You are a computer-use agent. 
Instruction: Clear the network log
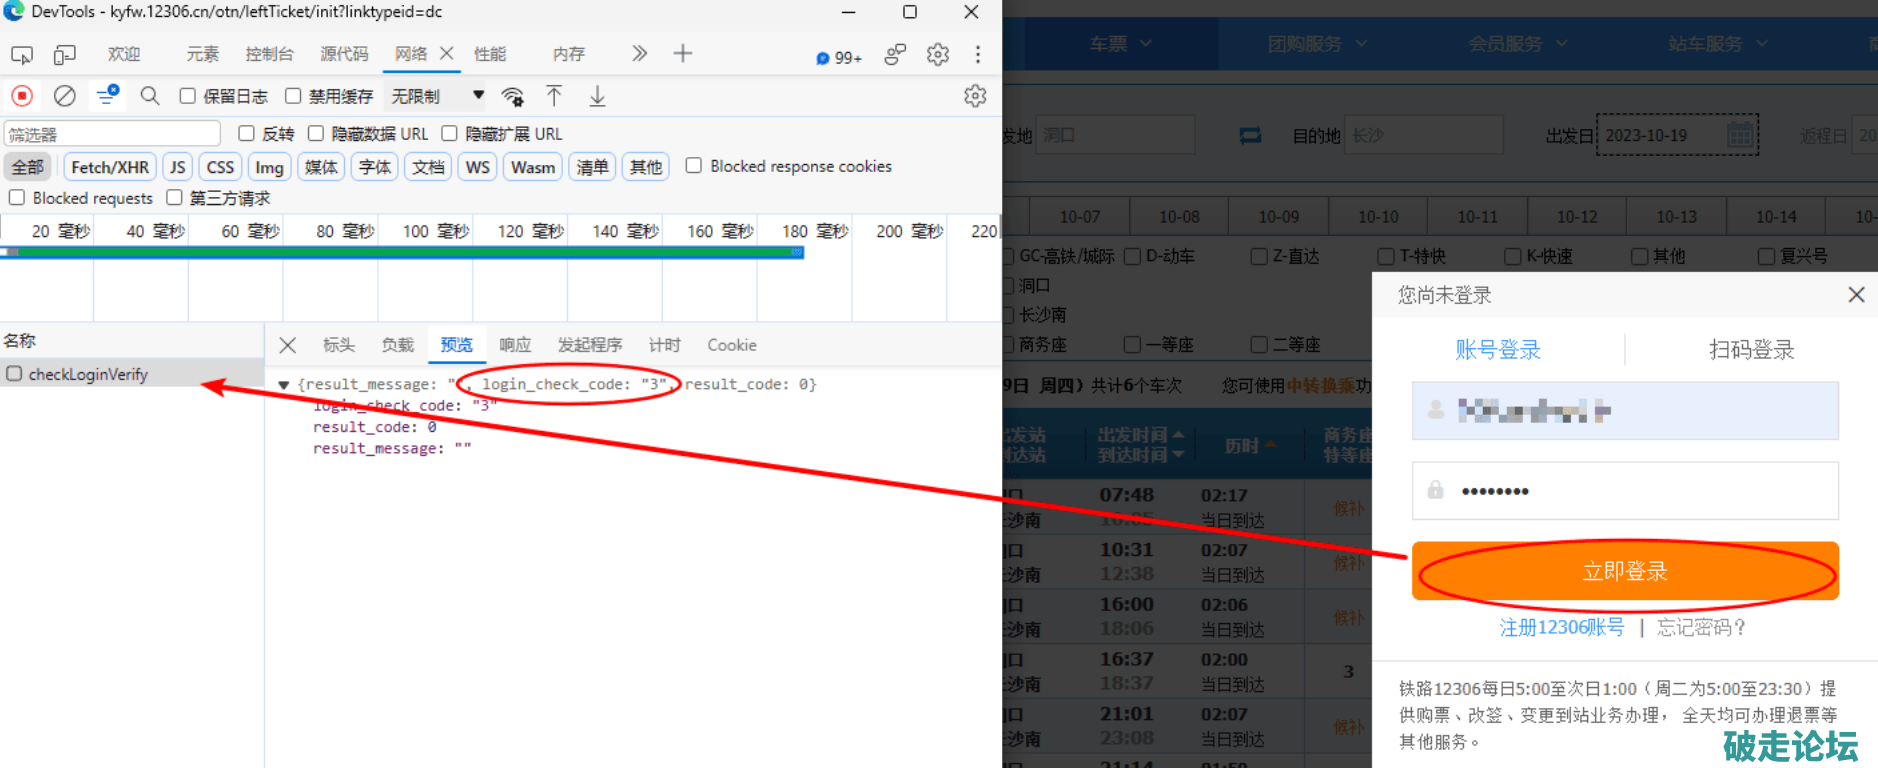click(65, 96)
